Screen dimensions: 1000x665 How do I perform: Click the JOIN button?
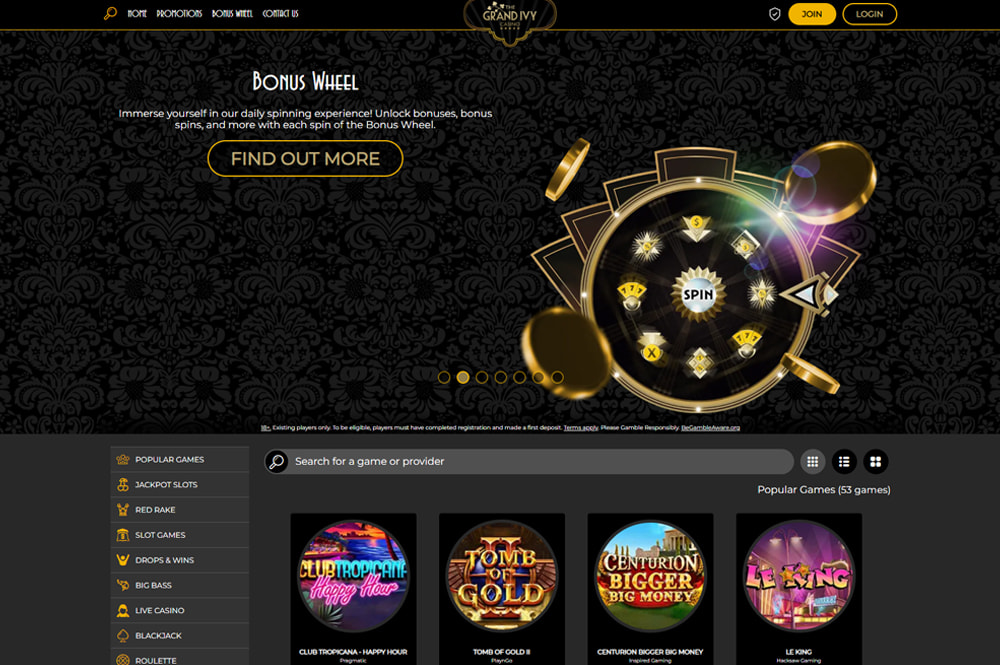(x=812, y=14)
